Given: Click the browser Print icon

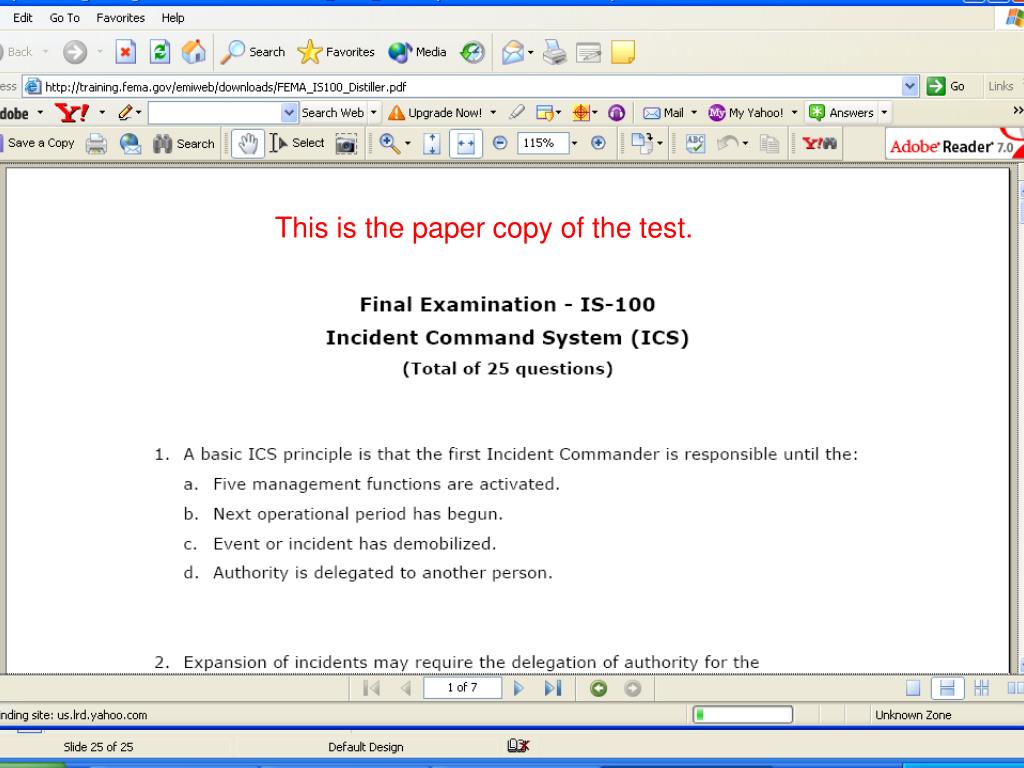Looking at the screenshot, I should pos(555,52).
